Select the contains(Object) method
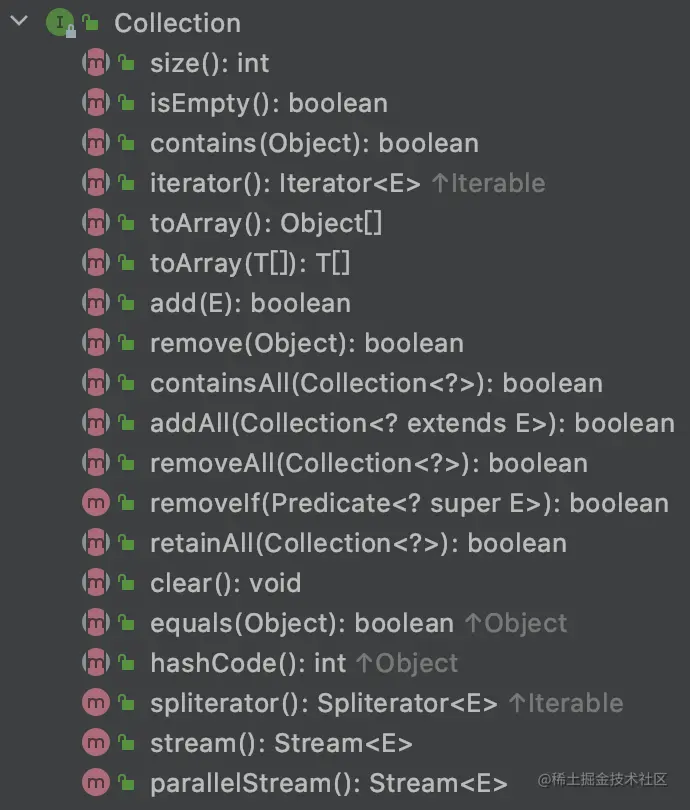 pos(314,143)
